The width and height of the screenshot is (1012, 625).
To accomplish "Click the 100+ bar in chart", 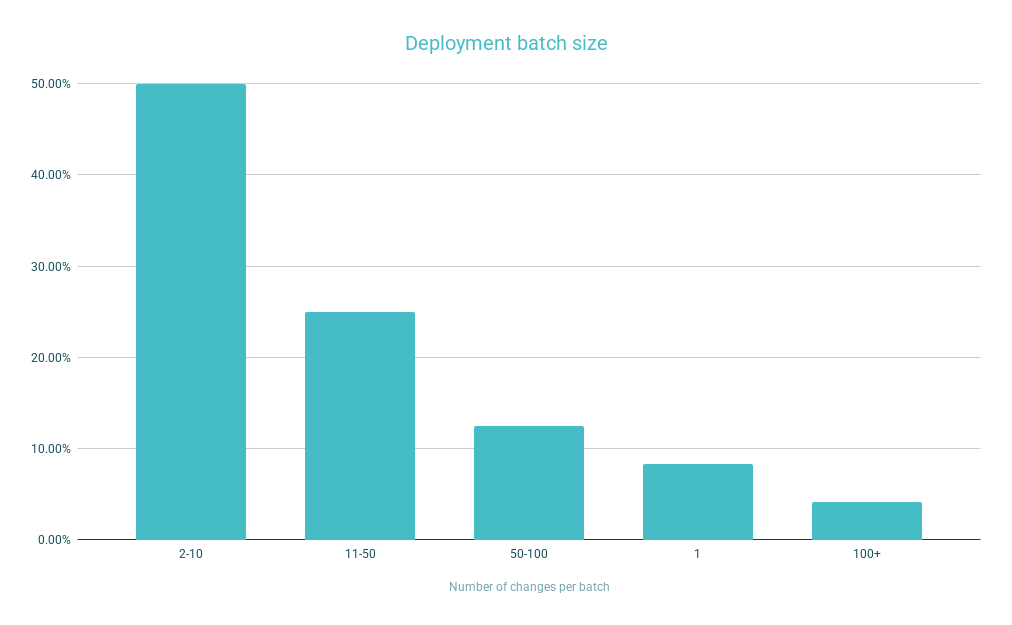I will [867, 521].
